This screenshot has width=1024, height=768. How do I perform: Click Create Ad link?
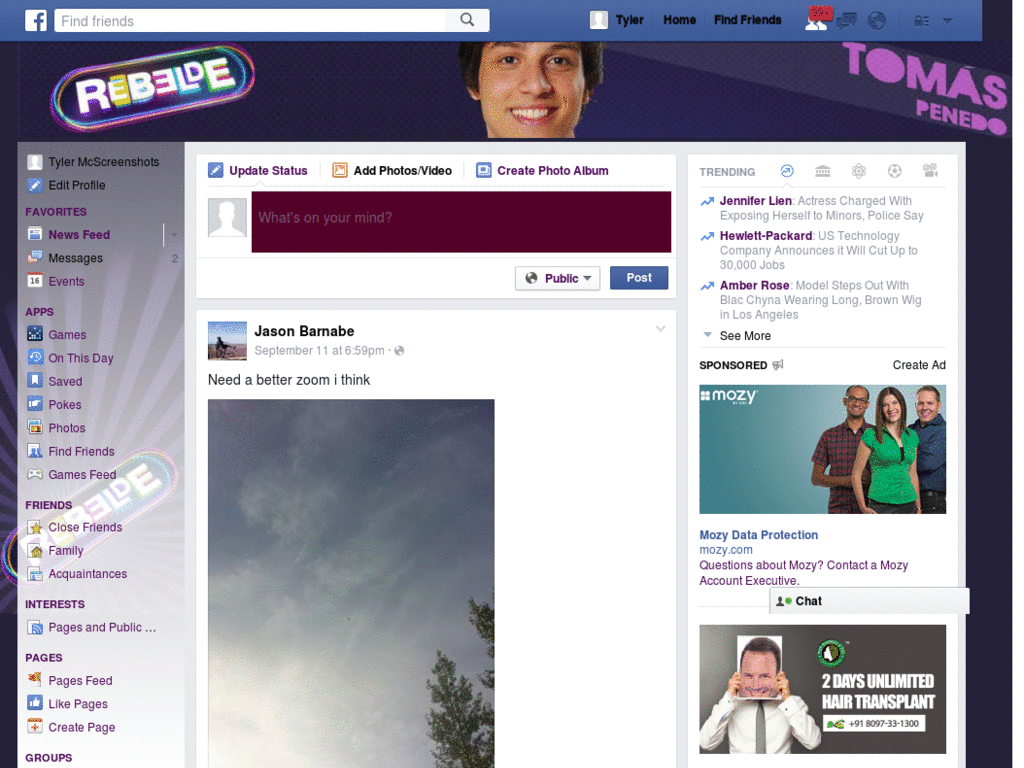(x=919, y=364)
